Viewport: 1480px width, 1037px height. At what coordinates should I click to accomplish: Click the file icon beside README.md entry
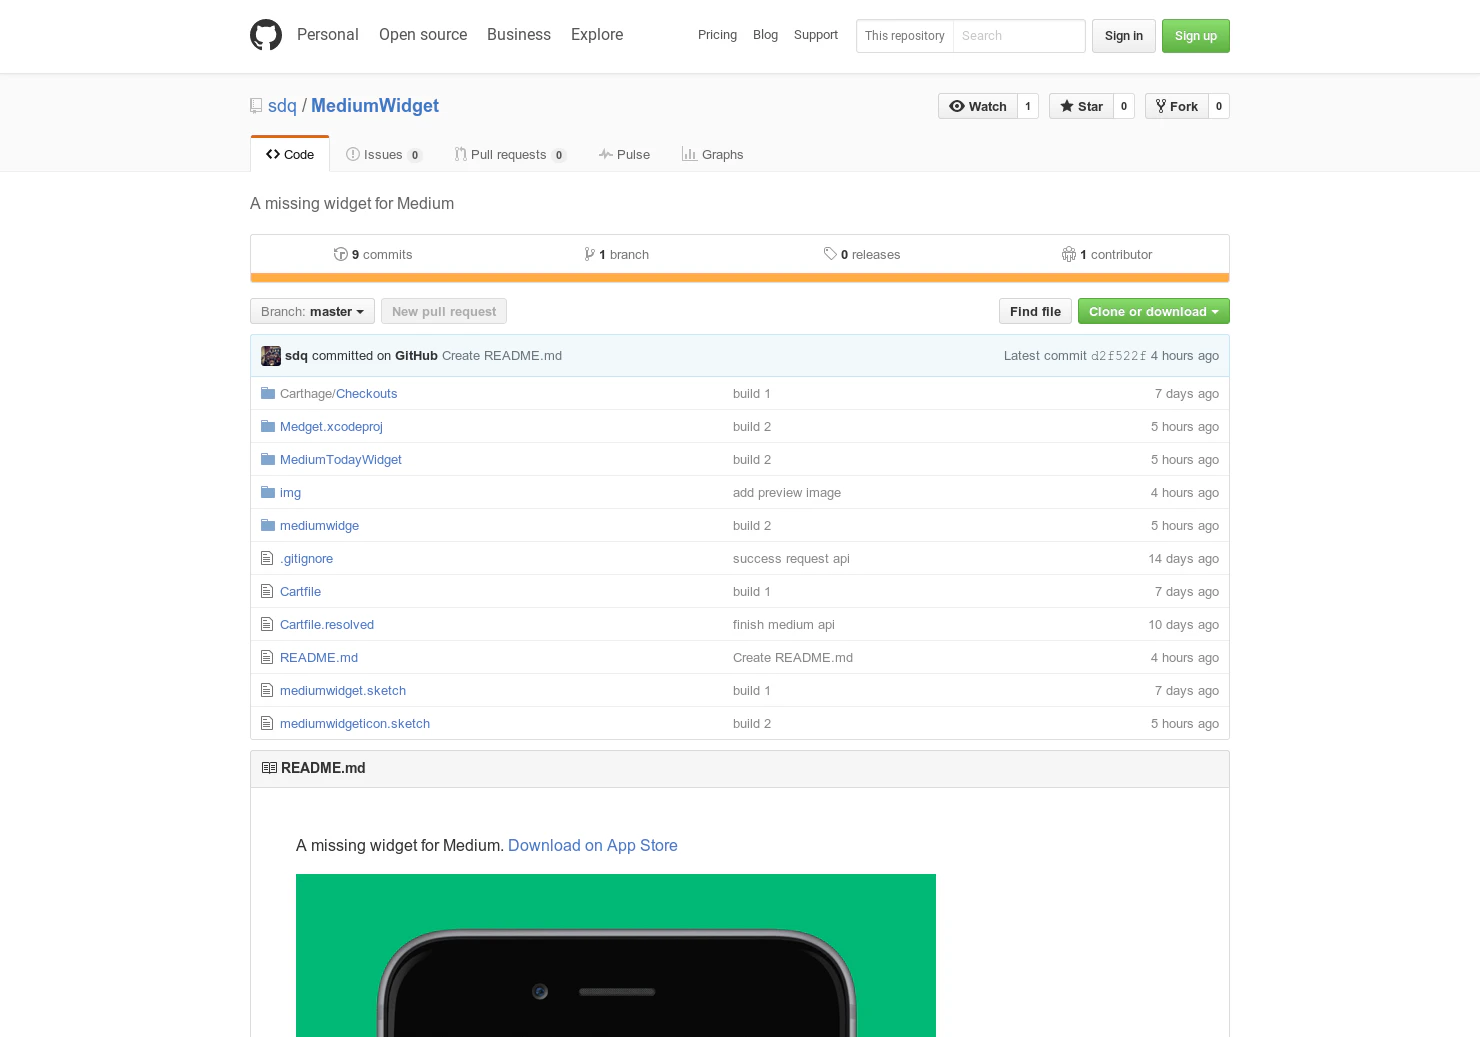[x=267, y=657]
